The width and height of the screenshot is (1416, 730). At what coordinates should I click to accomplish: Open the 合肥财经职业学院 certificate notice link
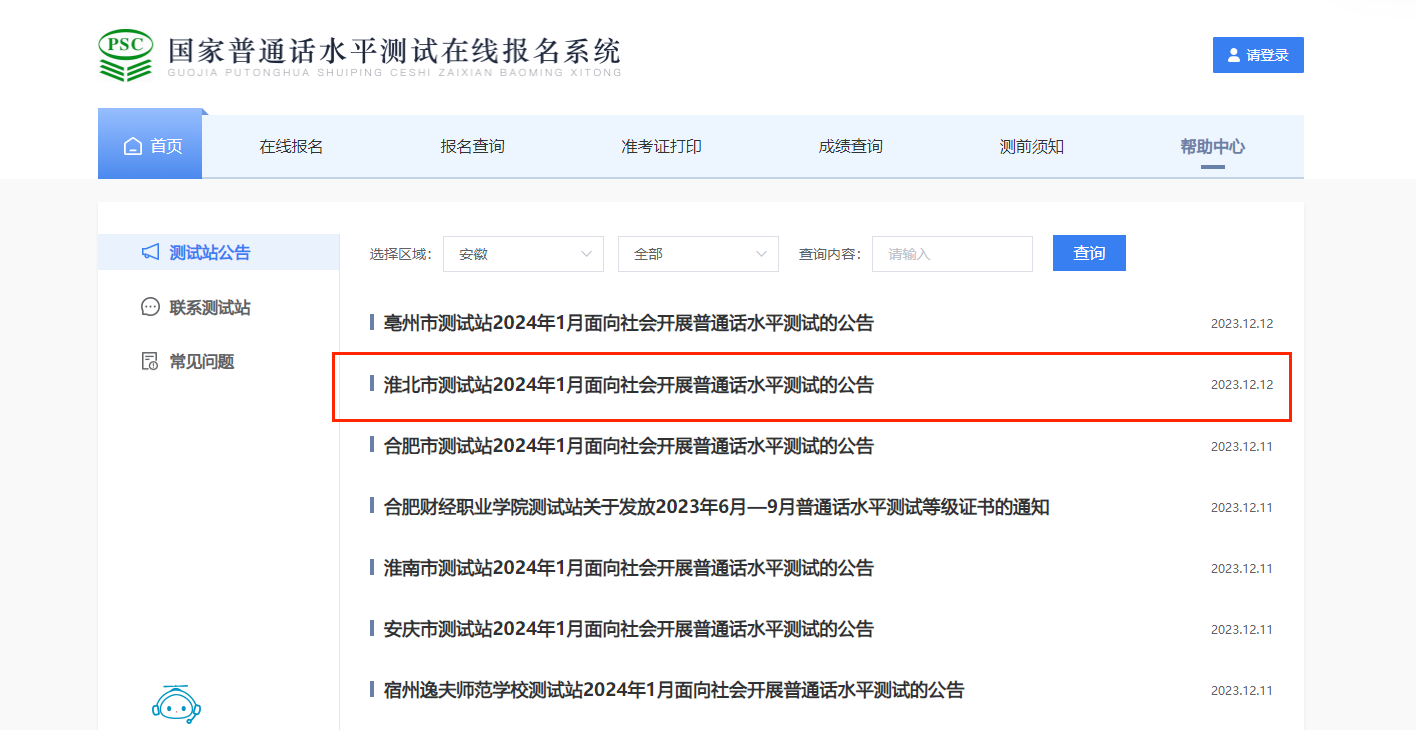(716, 507)
